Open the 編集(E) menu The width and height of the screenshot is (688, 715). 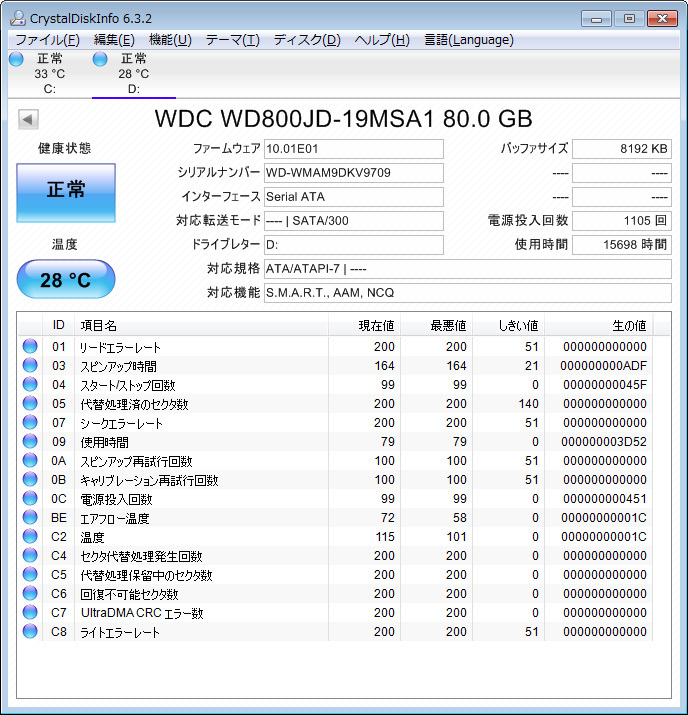pos(114,40)
